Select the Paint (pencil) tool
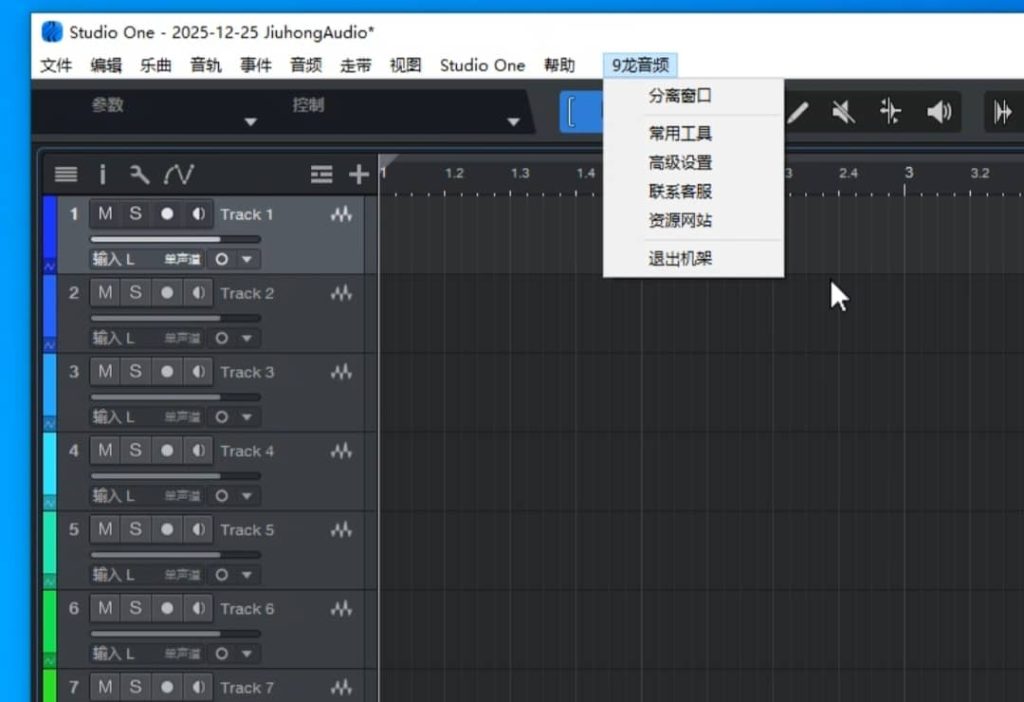The height and width of the screenshot is (702, 1024). coord(797,112)
